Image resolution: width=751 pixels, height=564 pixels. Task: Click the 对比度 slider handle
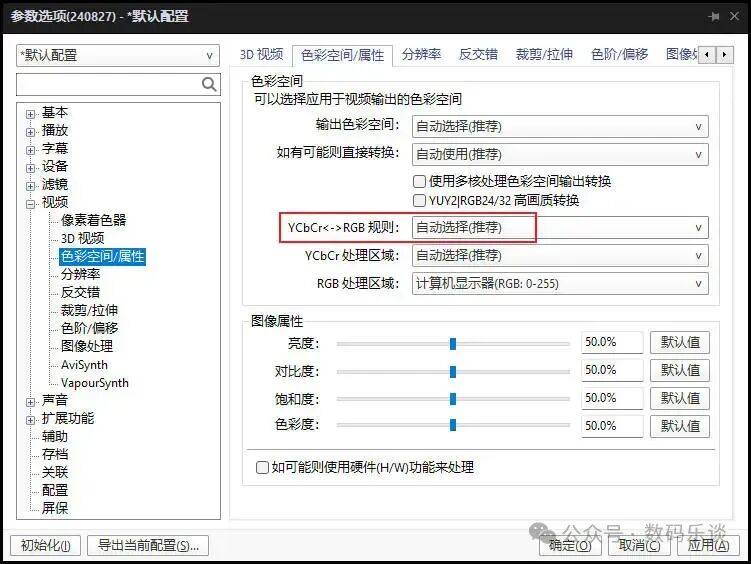(x=453, y=372)
